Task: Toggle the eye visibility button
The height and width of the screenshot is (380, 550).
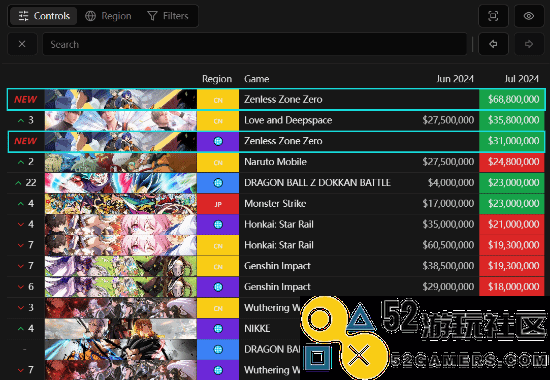Action: pos(529,16)
